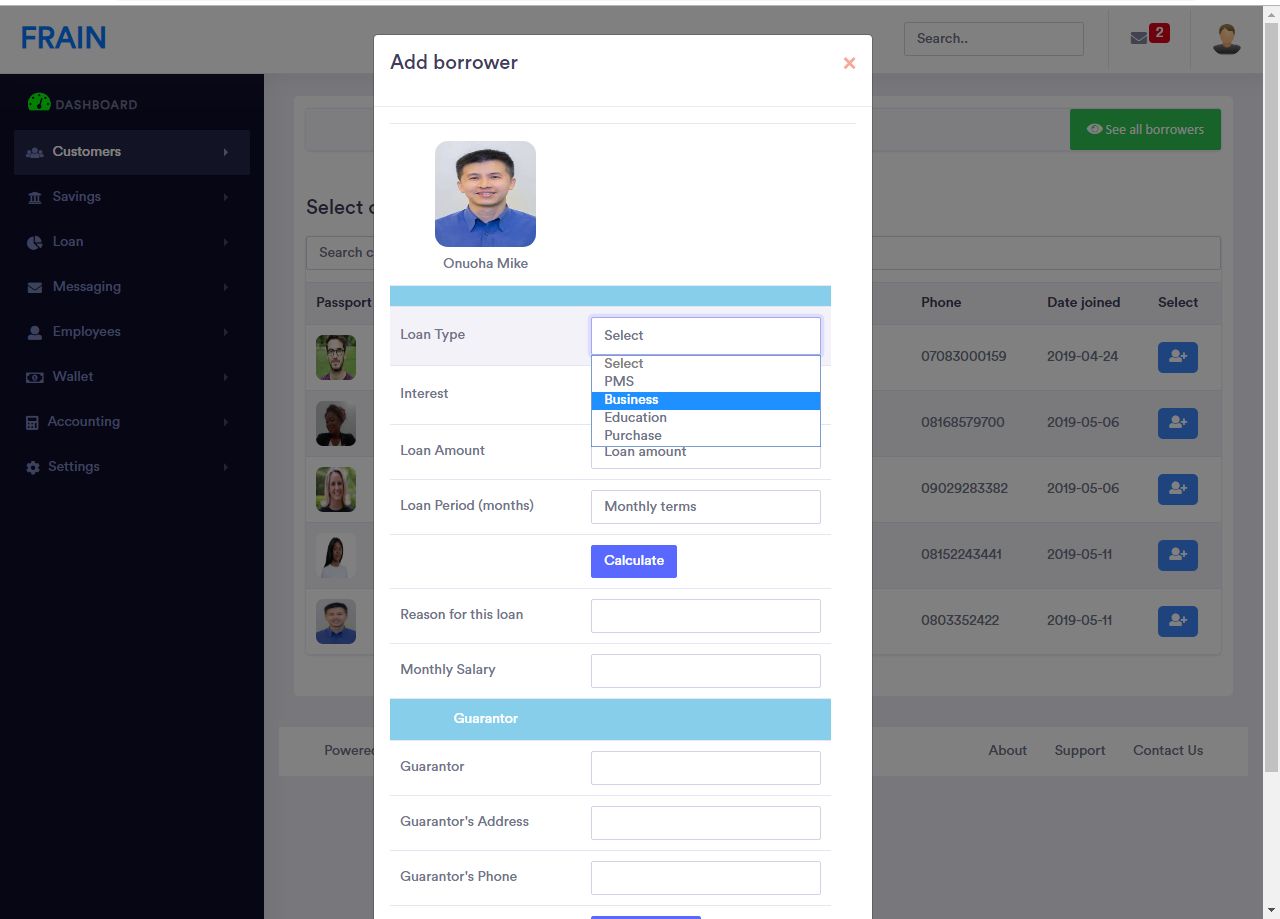Click add-borrower icon for customer 07083000159
The width and height of the screenshot is (1280, 919).
1177,356
